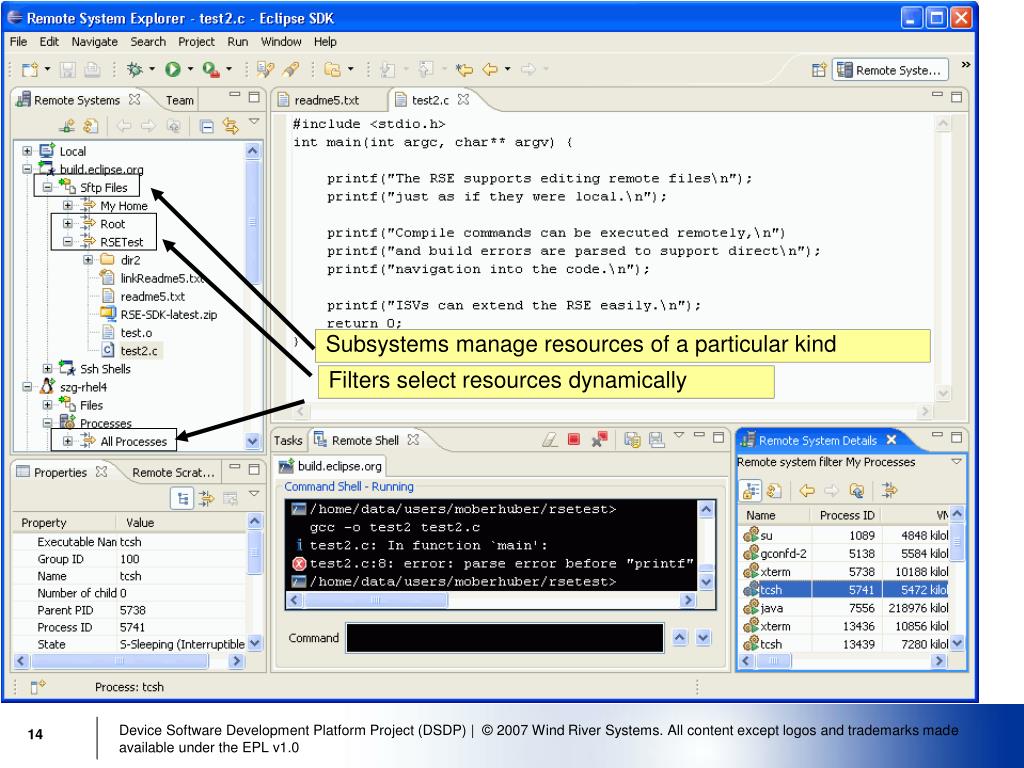The height and width of the screenshot is (768, 1024).
Task: Collapse the Sftp Files subsystem node
Action: 47,187
